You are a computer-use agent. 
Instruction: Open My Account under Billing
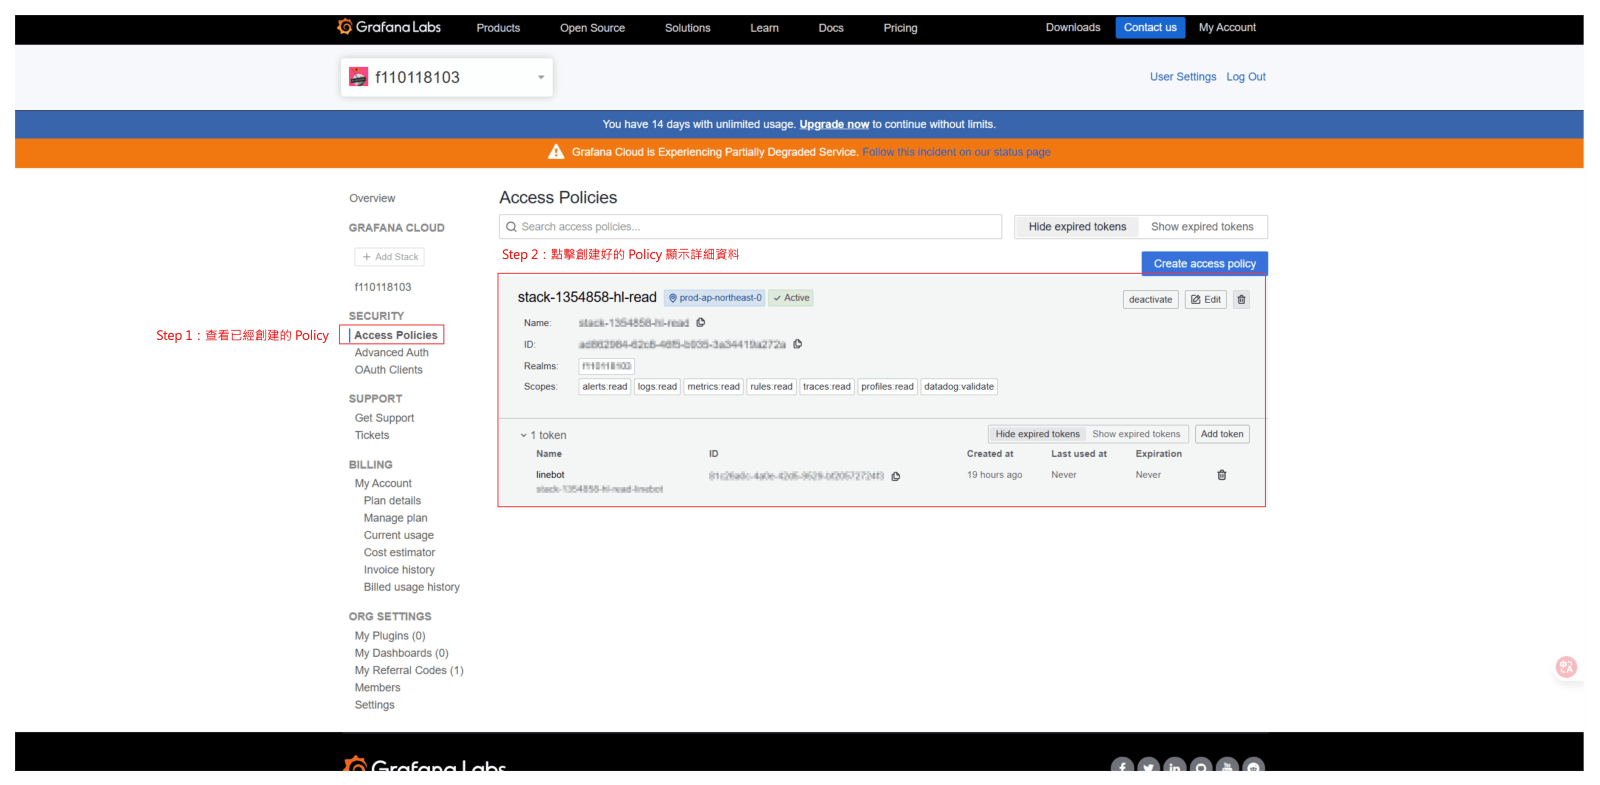coord(383,484)
